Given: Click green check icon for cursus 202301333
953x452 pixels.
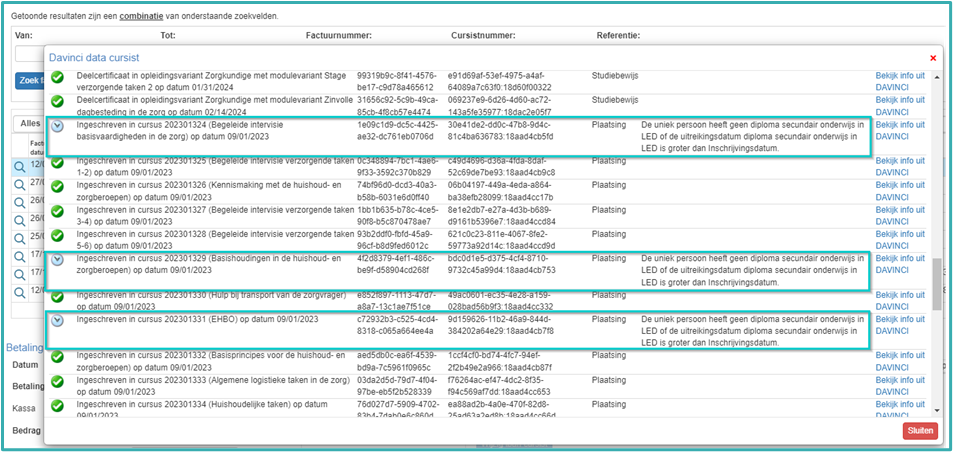Looking at the screenshot, I should 57,381.
